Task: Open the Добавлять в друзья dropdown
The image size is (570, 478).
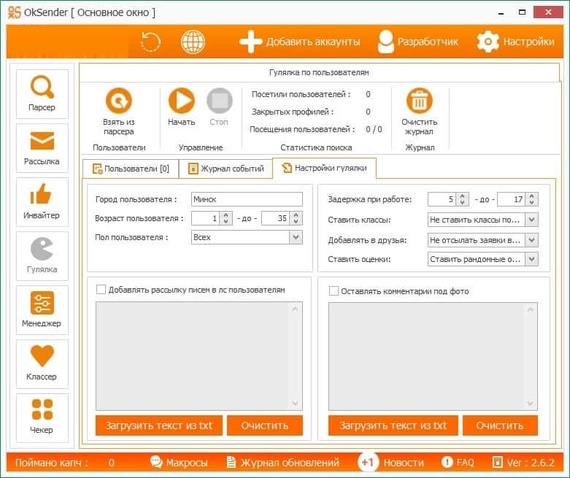Action: [483, 240]
